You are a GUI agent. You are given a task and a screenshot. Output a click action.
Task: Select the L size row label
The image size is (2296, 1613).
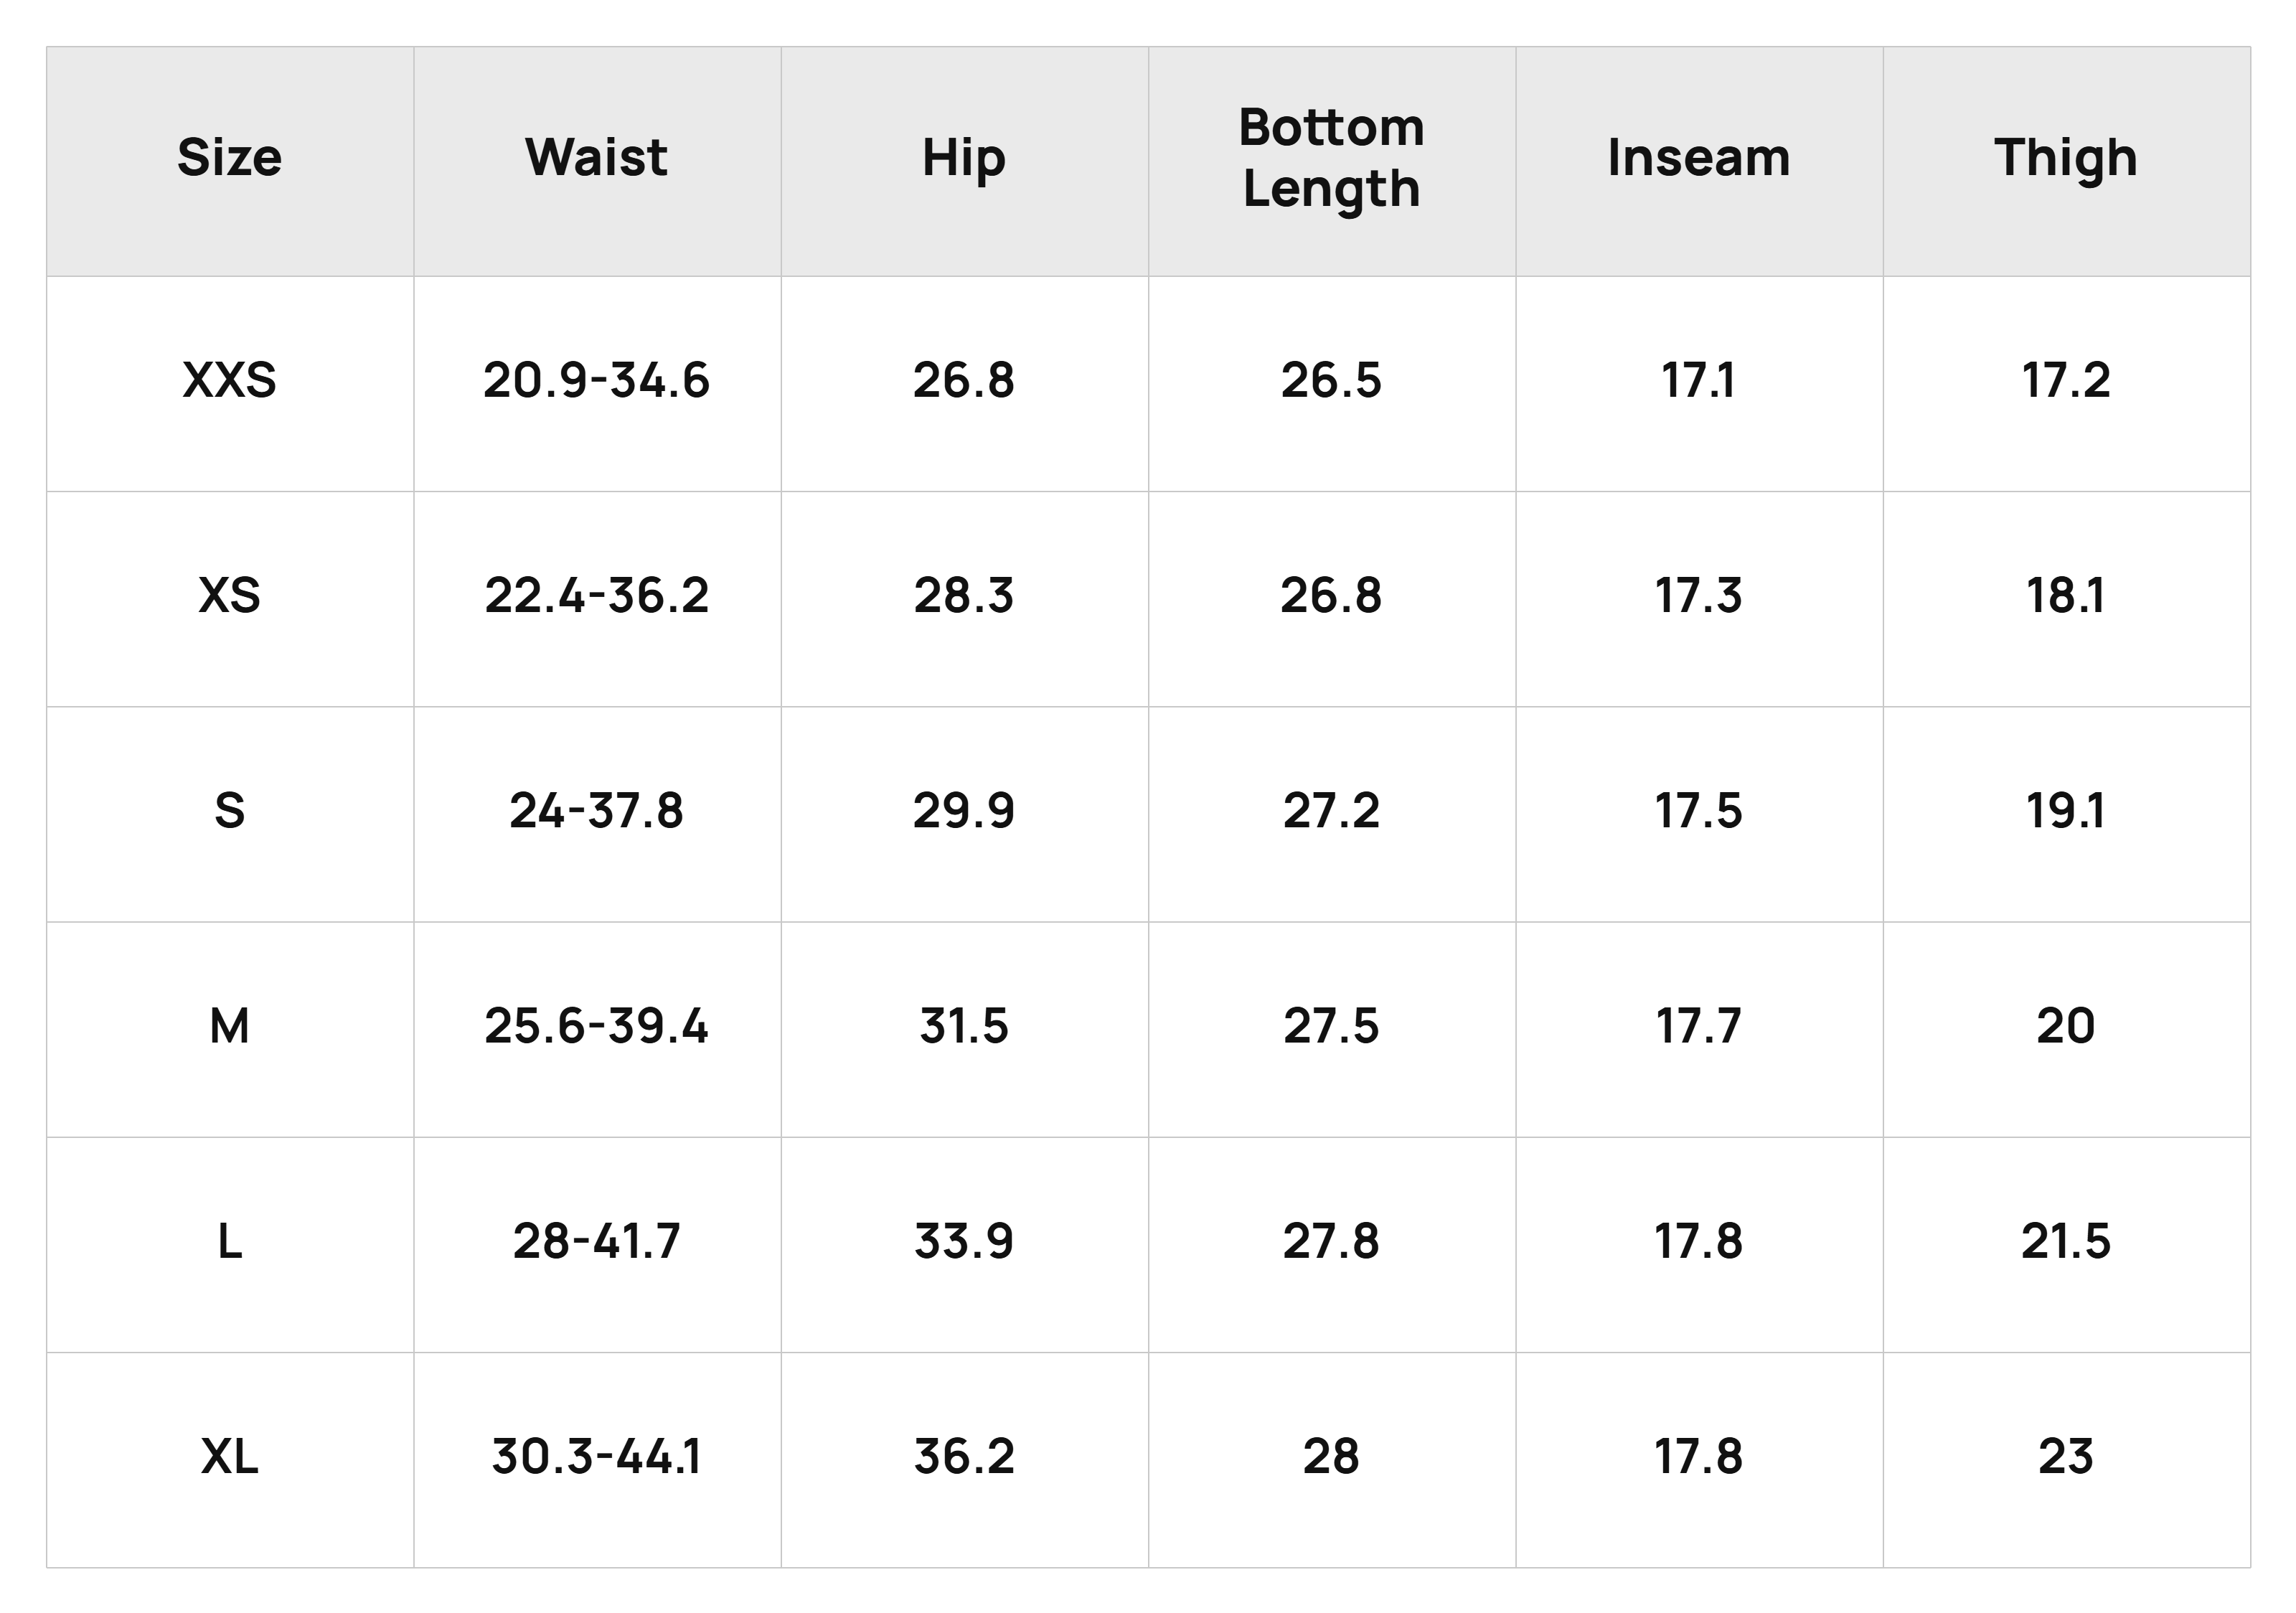pos(229,1242)
